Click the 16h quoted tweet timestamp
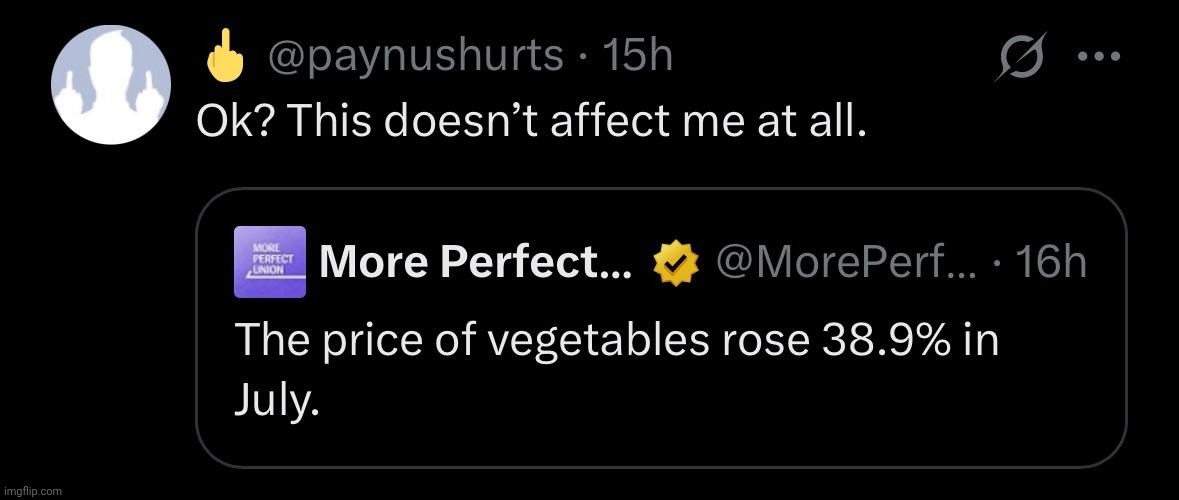This screenshot has width=1179, height=500. 1049,264
